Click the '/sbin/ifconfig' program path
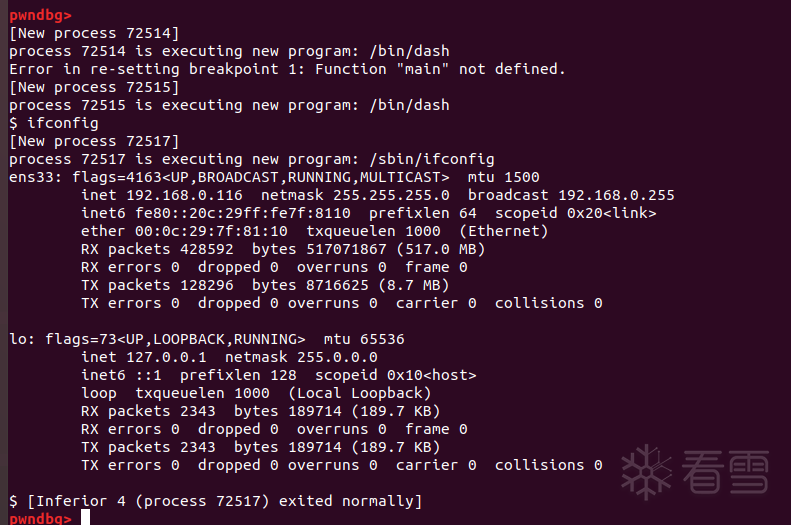Image resolution: width=791 pixels, height=525 pixels. point(432,159)
